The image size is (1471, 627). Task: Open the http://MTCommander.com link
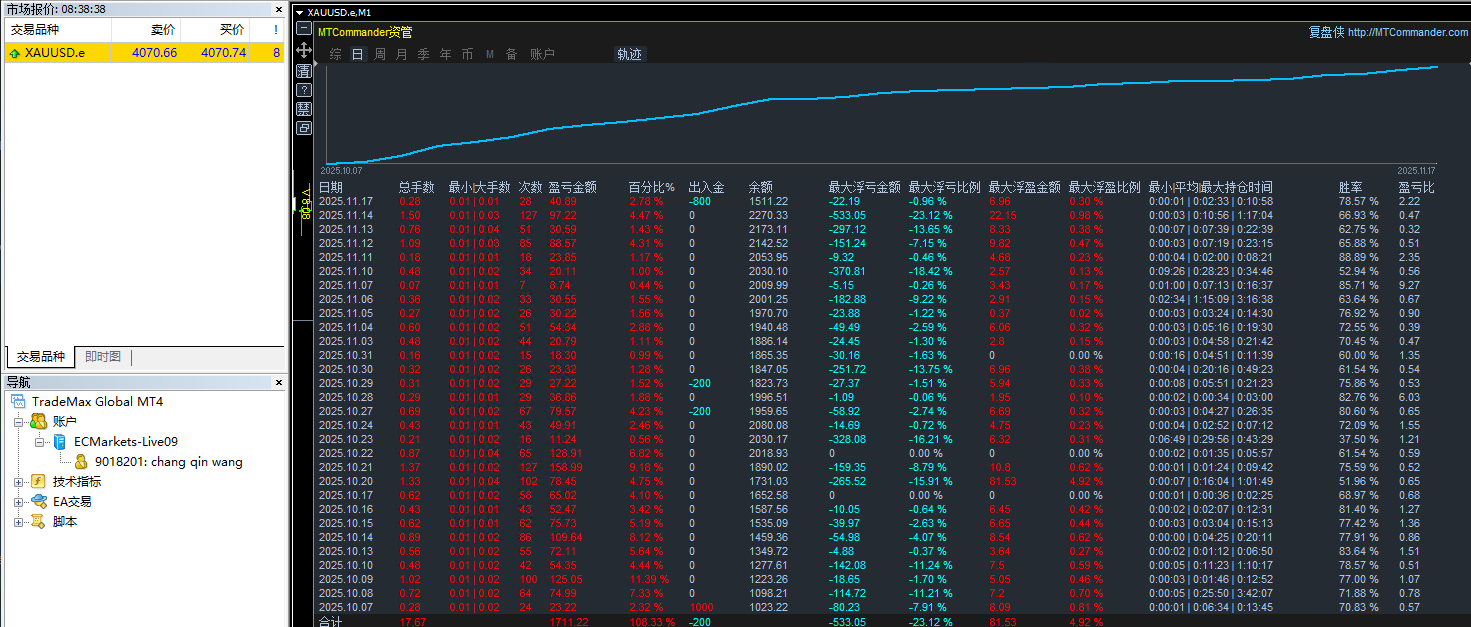tap(1408, 32)
